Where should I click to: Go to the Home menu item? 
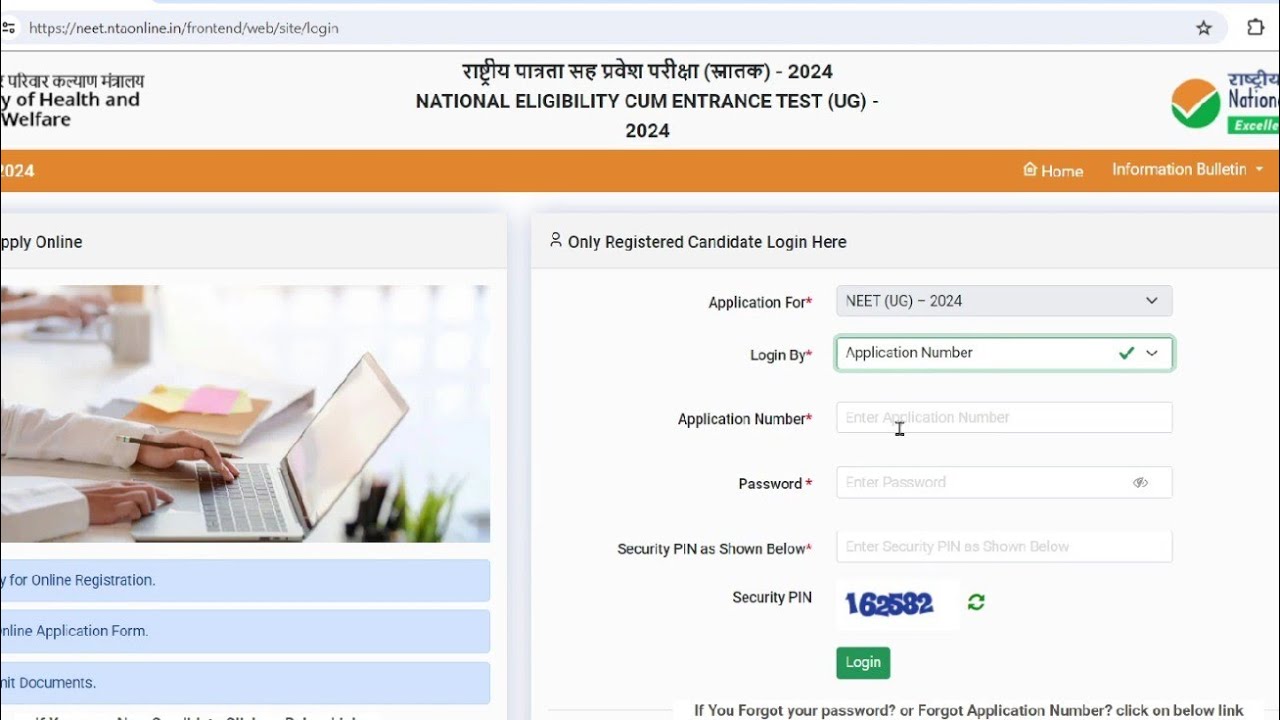click(1053, 171)
